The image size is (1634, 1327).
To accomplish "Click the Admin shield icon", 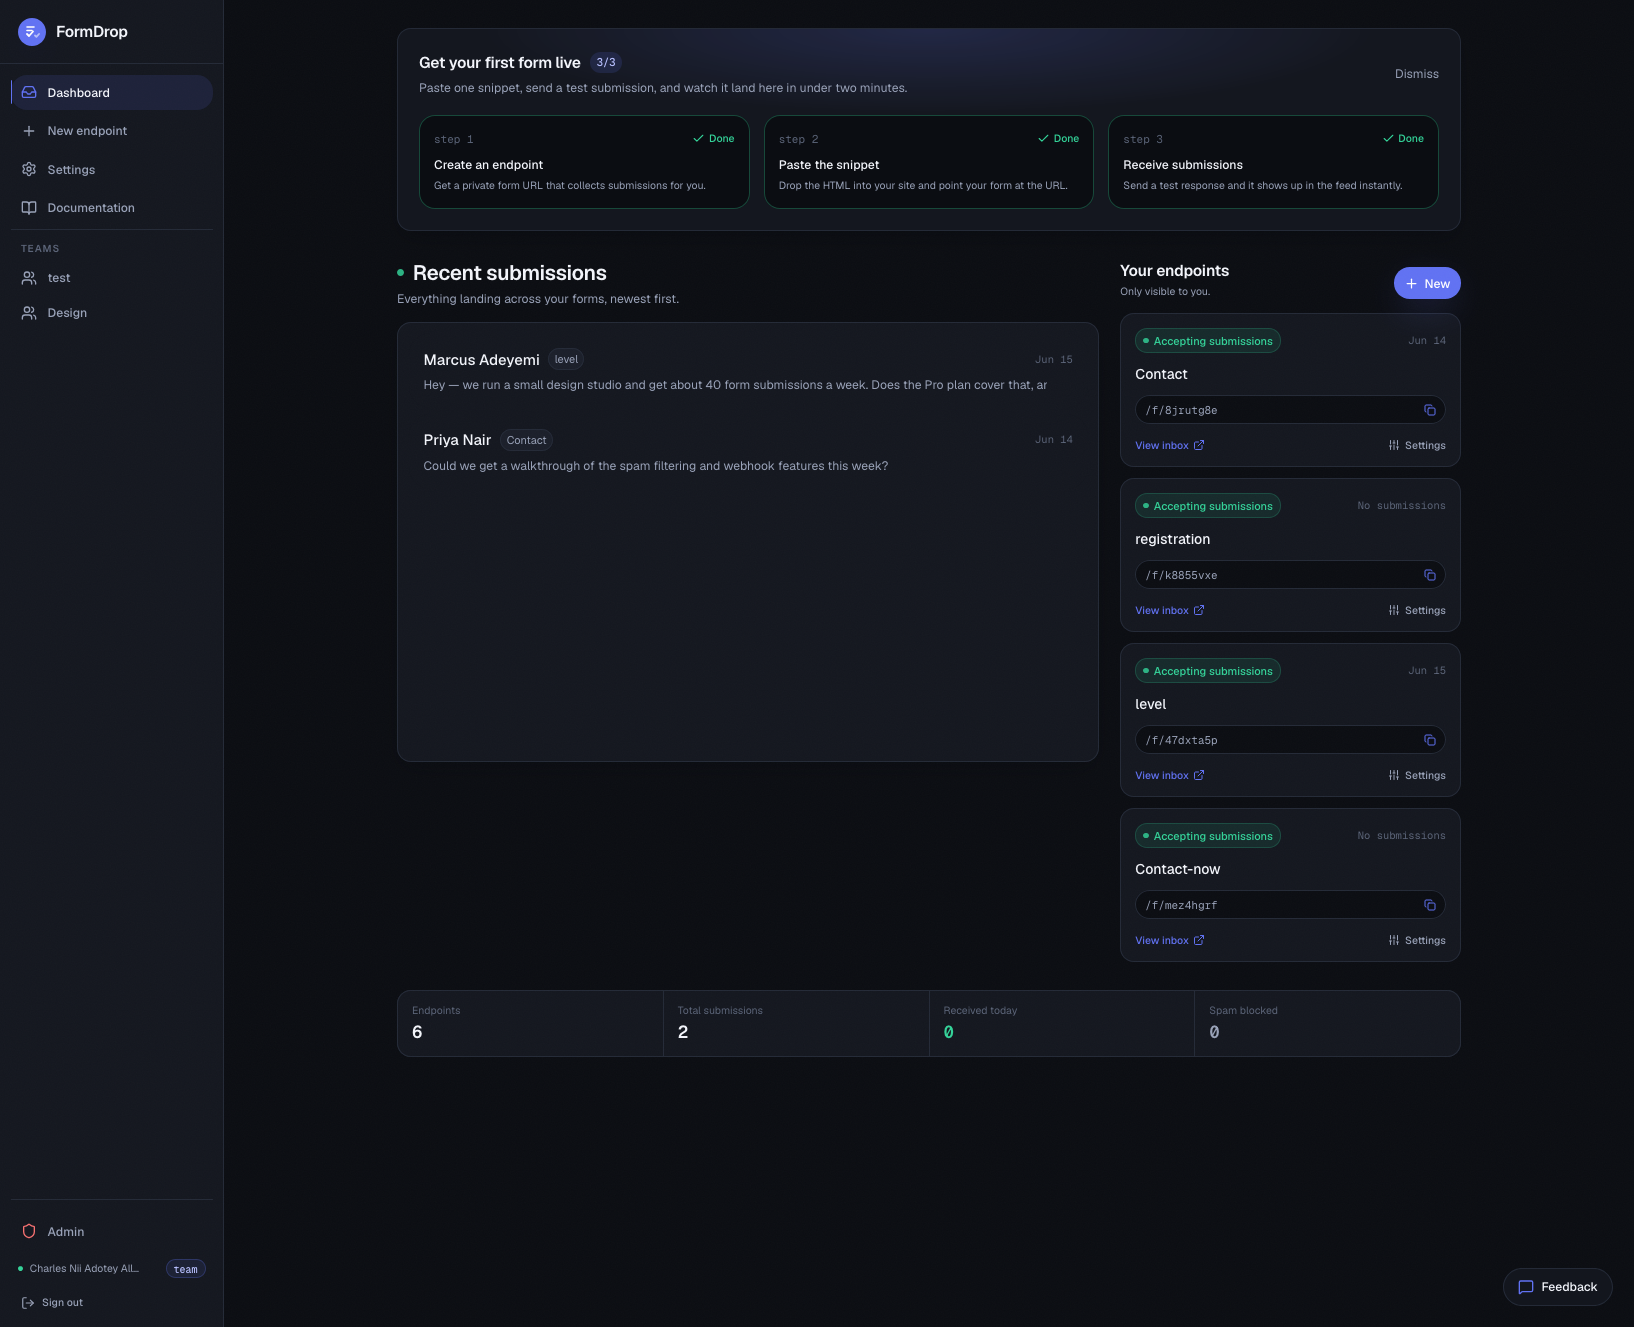I will click(x=29, y=1232).
